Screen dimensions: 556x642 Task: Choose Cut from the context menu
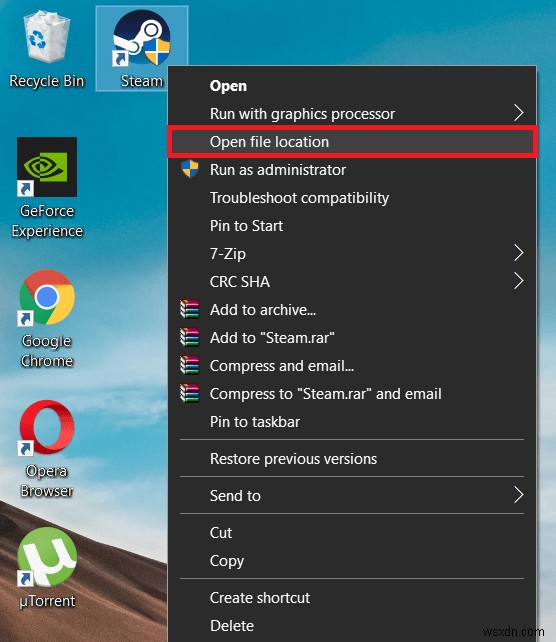[352, 533]
